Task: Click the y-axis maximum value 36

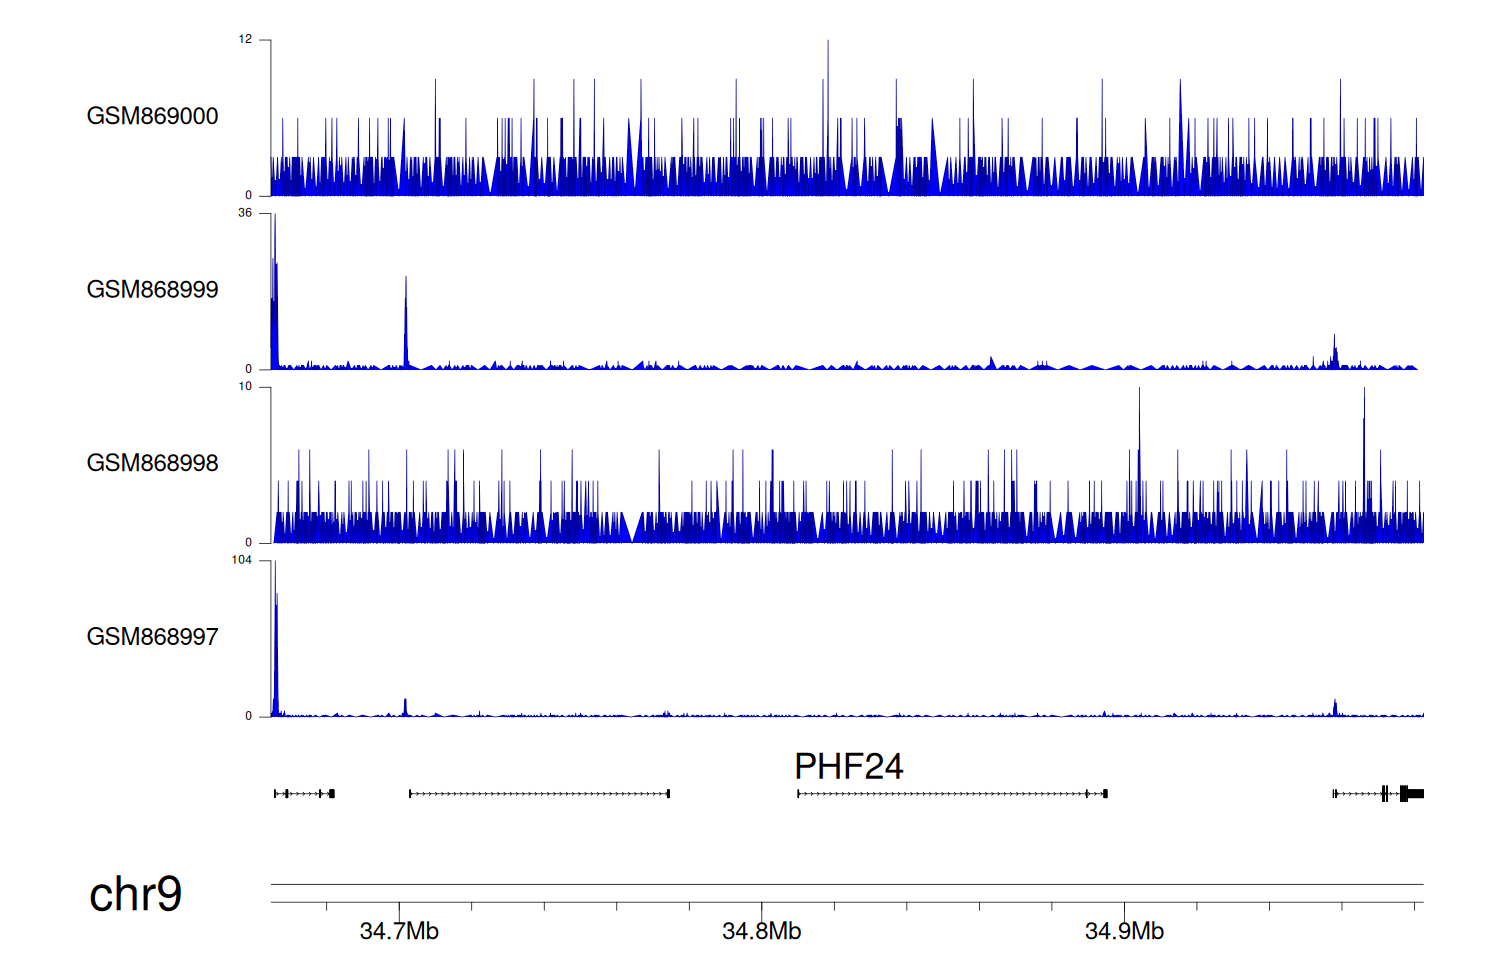Action: point(244,213)
